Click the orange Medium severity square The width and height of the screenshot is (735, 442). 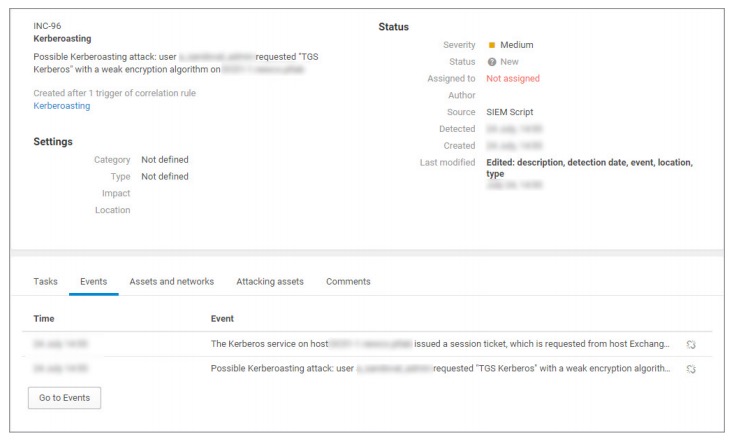(492, 45)
